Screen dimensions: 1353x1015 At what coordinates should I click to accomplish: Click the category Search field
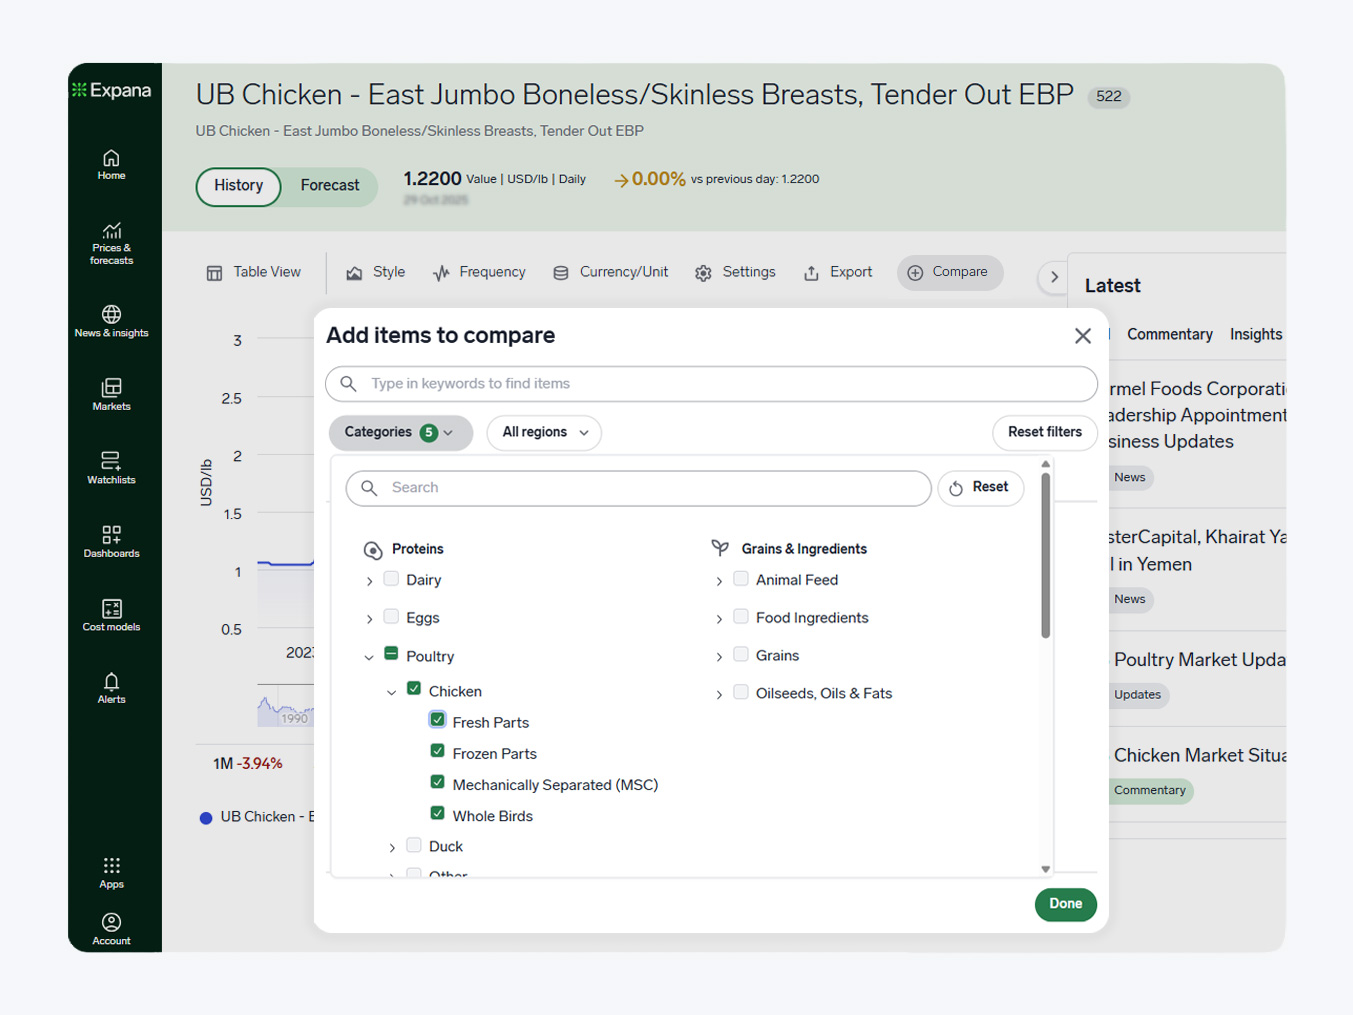tap(638, 488)
